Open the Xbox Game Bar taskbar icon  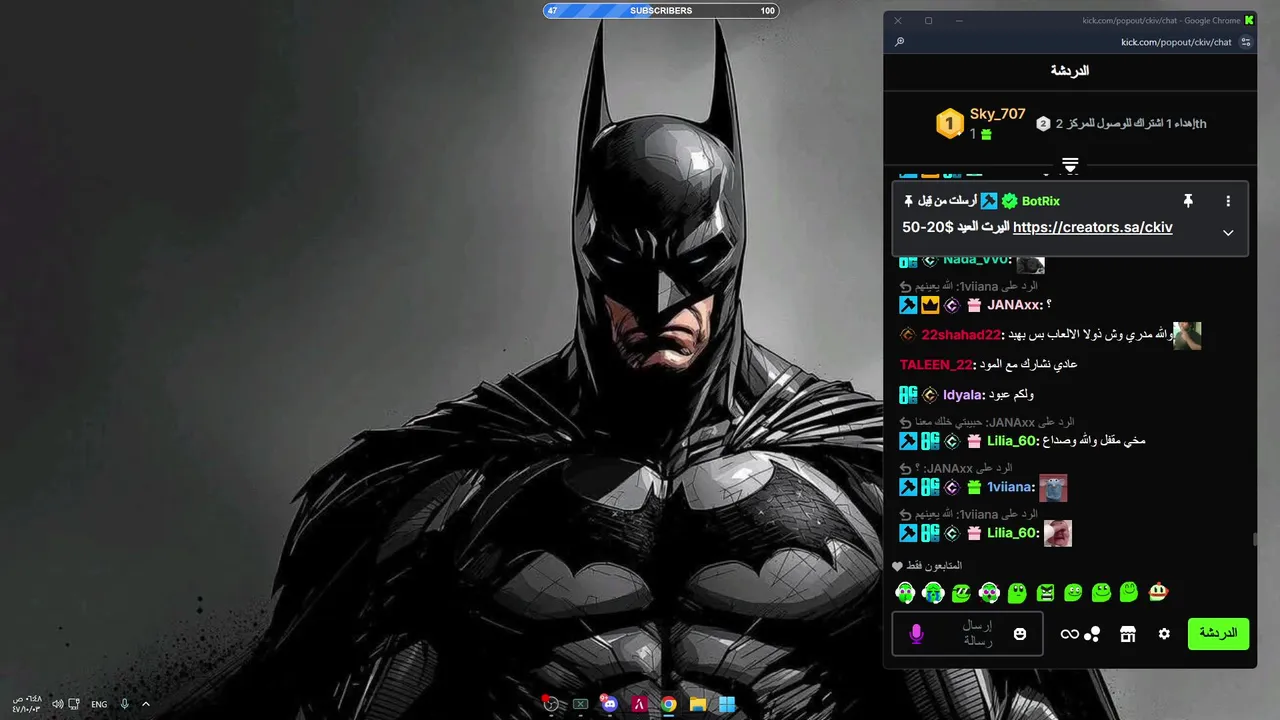(580, 704)
